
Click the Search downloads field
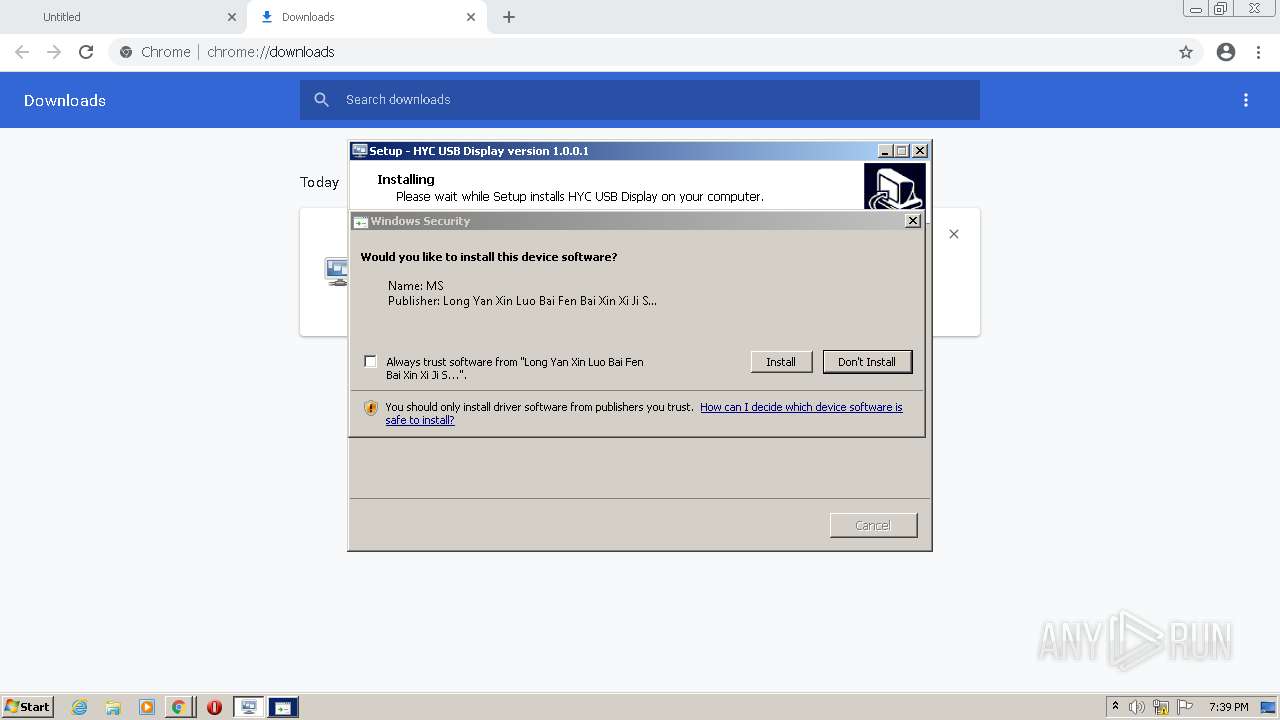pyautogui.click(x=640, y=100)
